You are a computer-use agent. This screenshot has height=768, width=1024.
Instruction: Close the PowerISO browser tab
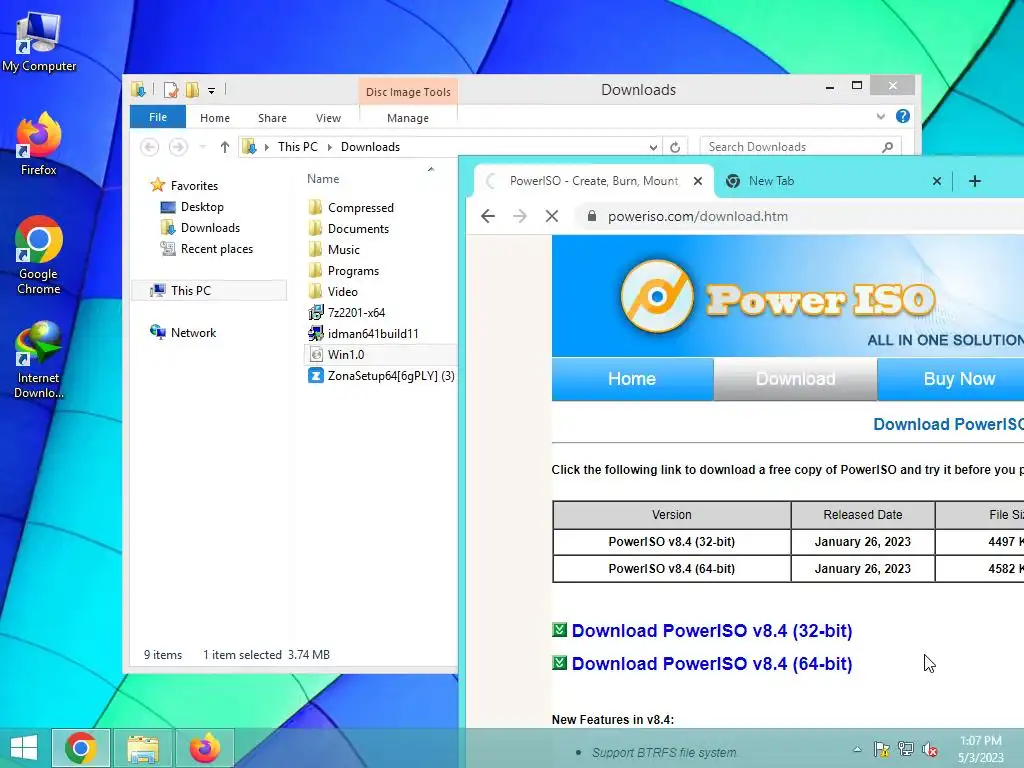tap(697, 181)
